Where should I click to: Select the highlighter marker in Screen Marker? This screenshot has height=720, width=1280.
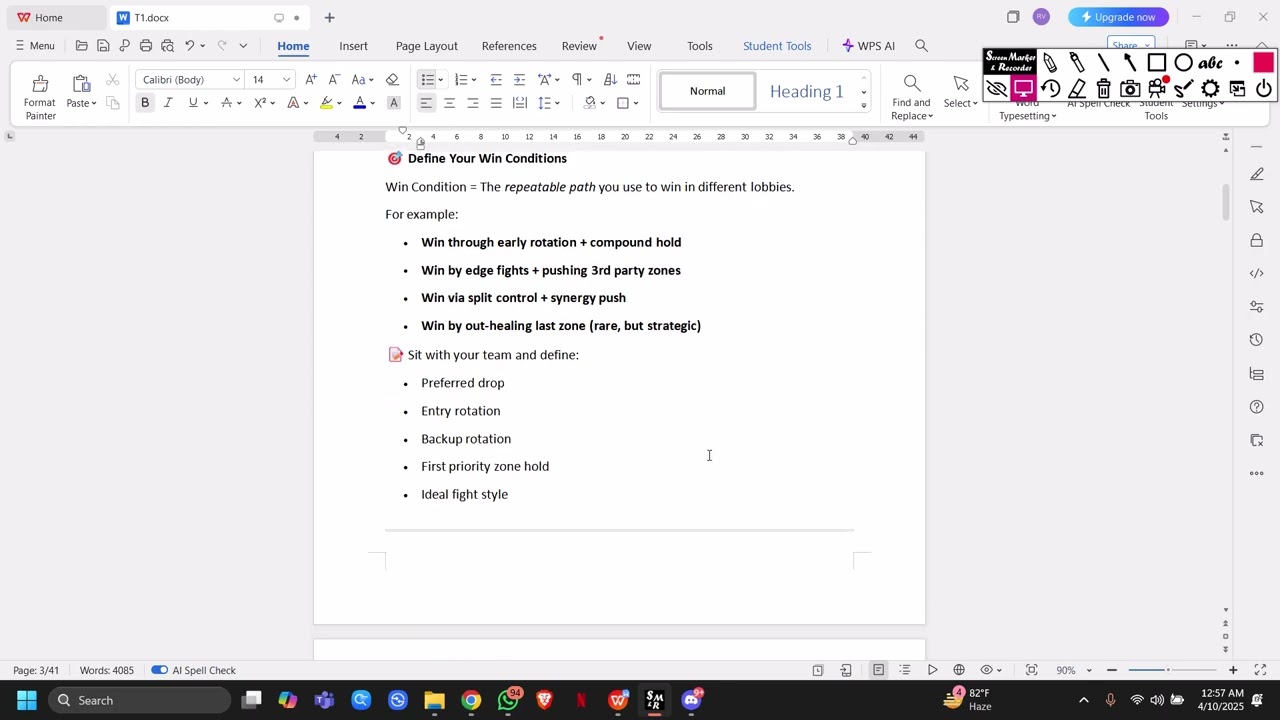(x=1076, y=63)
